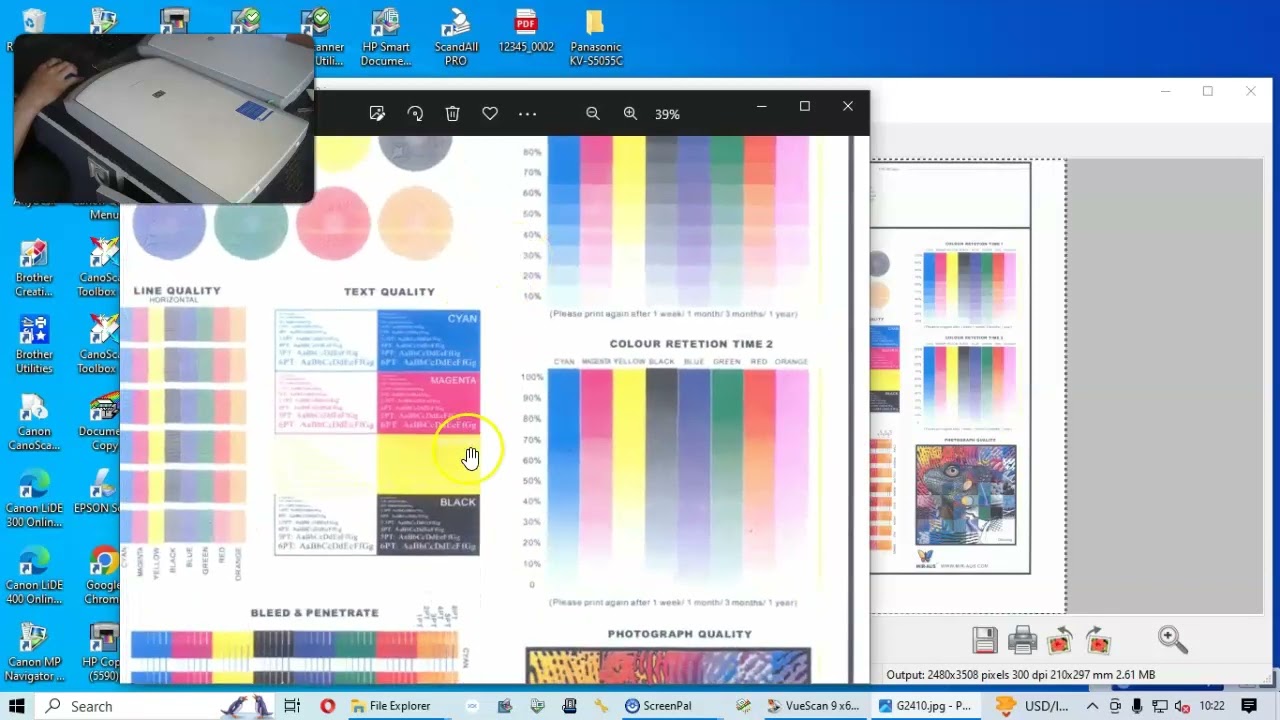Open the notification center icon

1249,706
